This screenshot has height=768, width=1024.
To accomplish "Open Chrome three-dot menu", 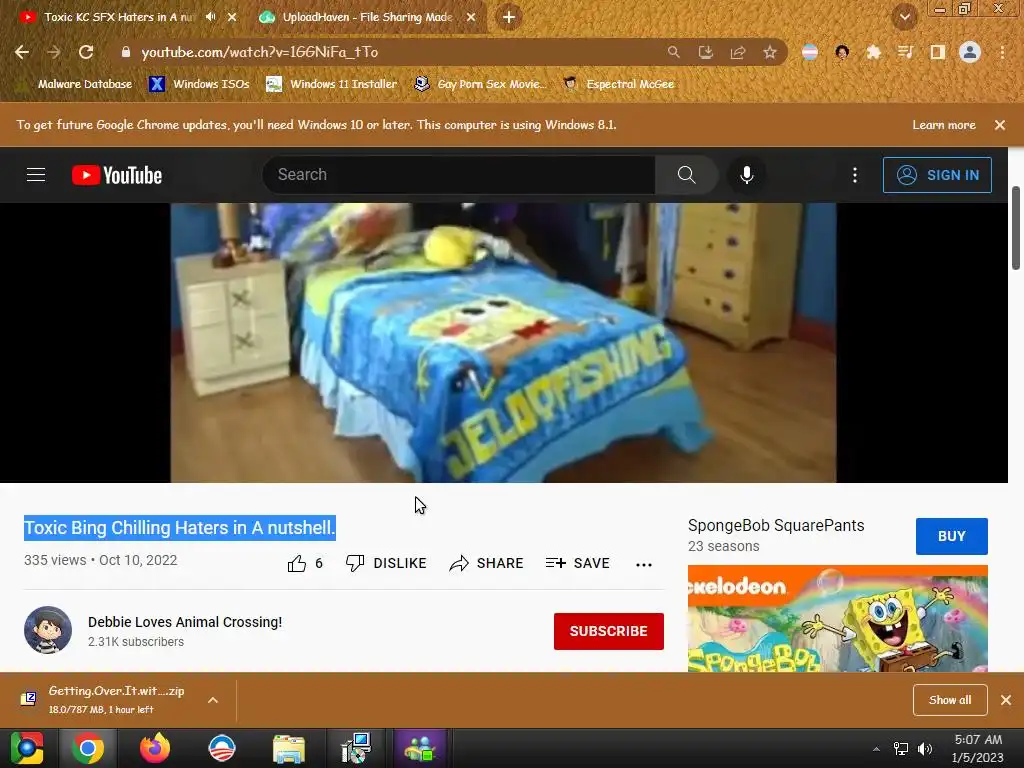I will pos(1002,52).
